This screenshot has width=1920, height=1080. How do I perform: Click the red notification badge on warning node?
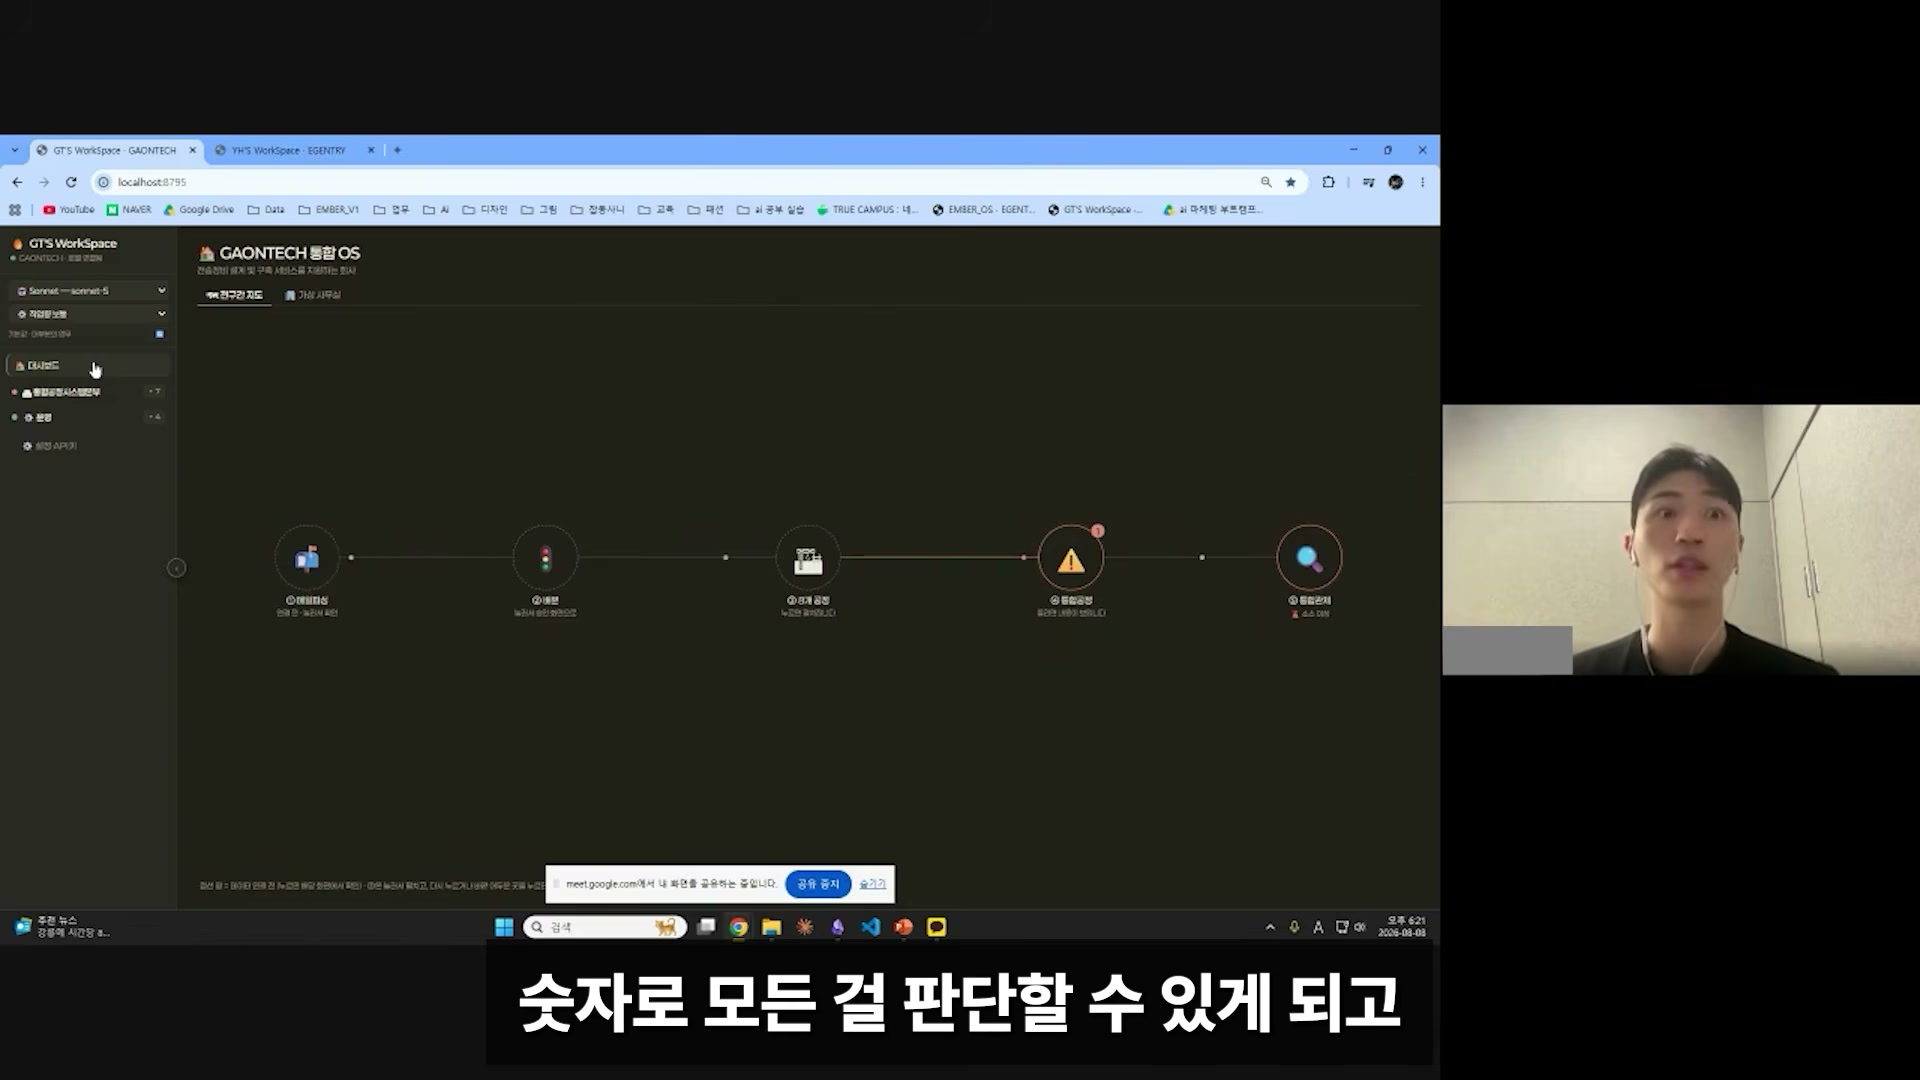pyautogui.click(x=1097, y=531)
